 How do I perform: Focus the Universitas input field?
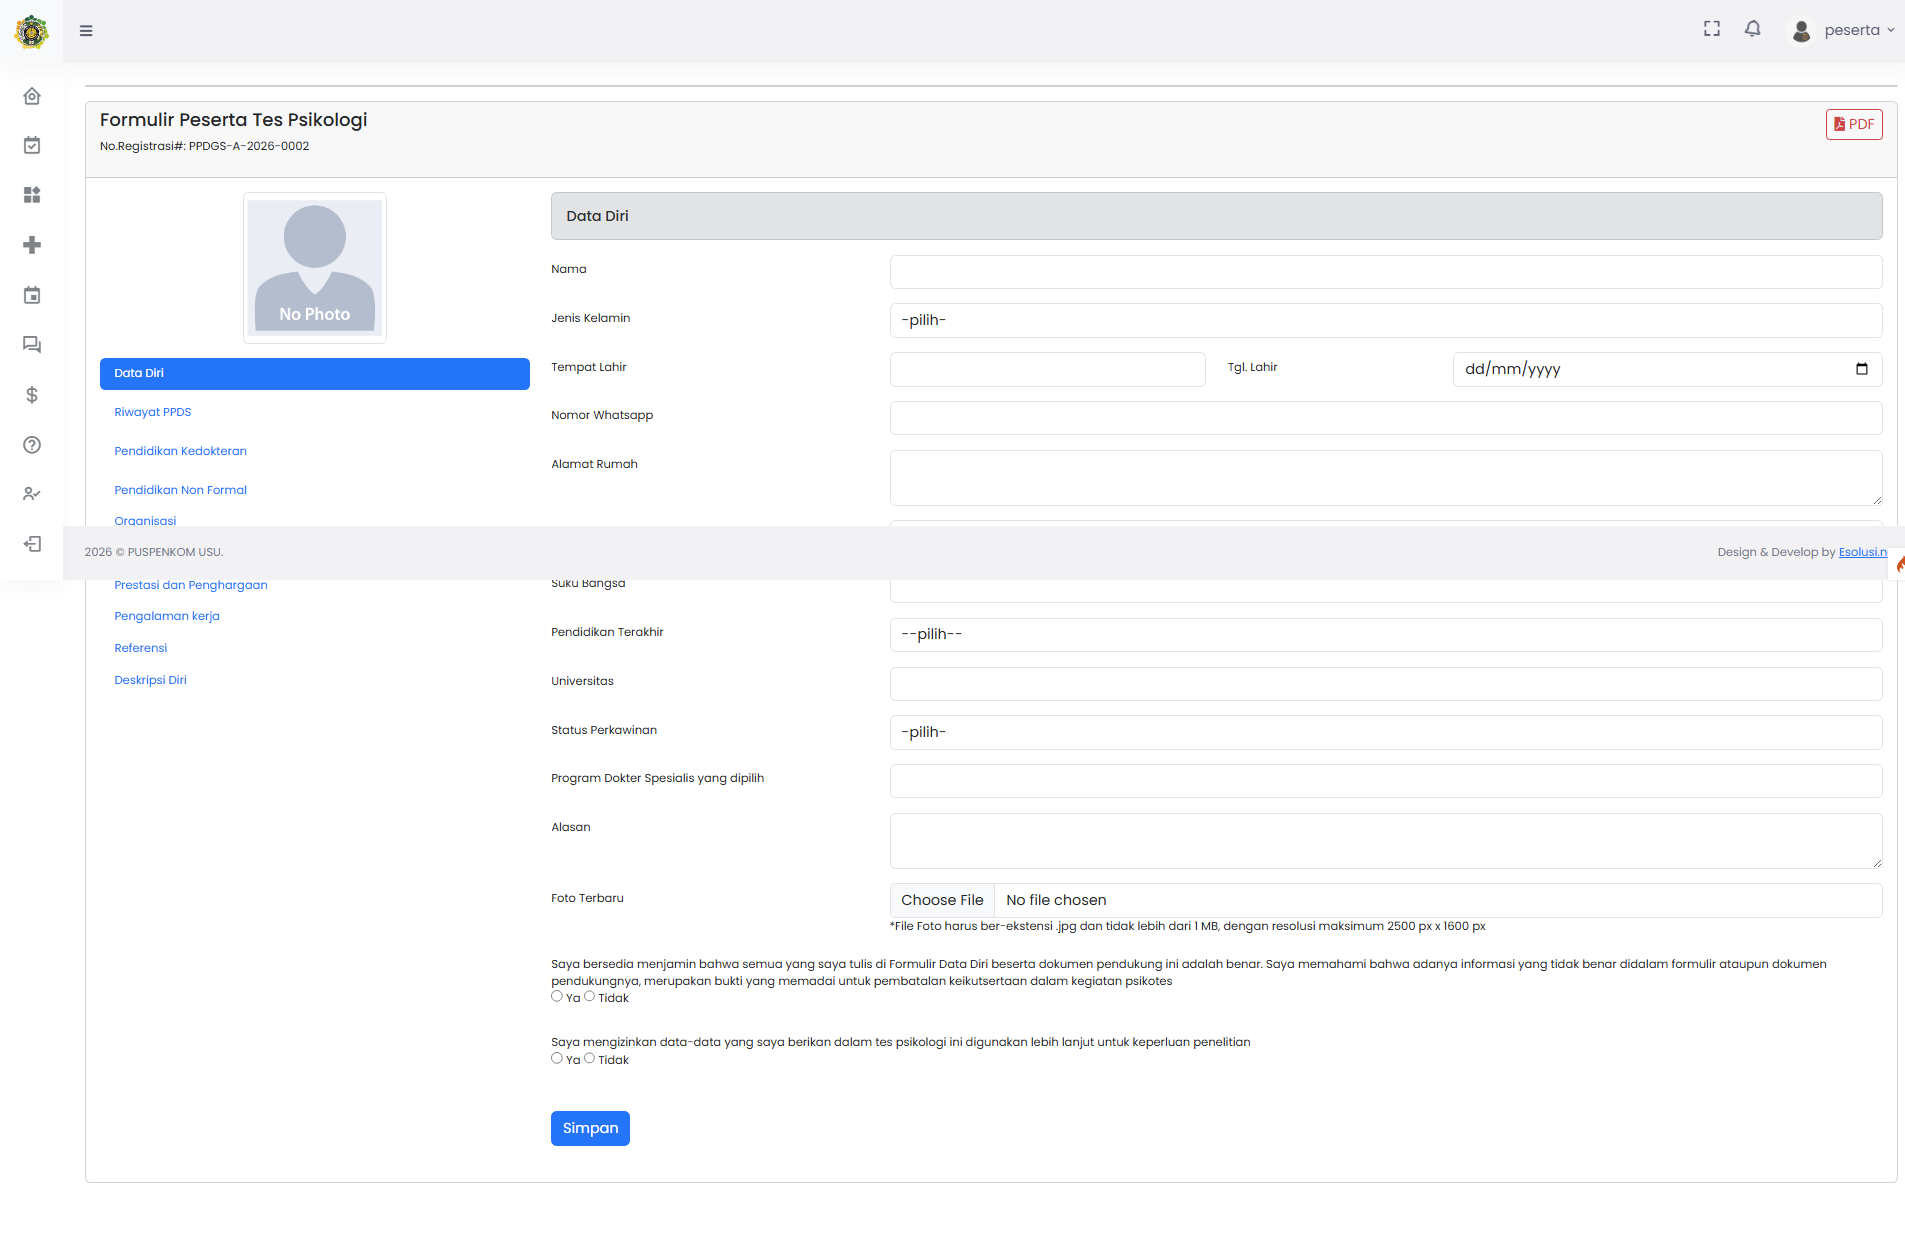pos(1386,684)
